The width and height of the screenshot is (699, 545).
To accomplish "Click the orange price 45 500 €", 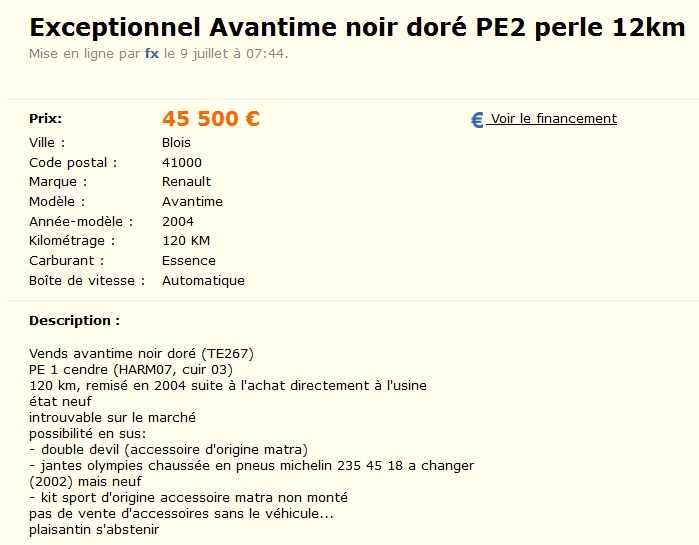I will tap(210, 119).
